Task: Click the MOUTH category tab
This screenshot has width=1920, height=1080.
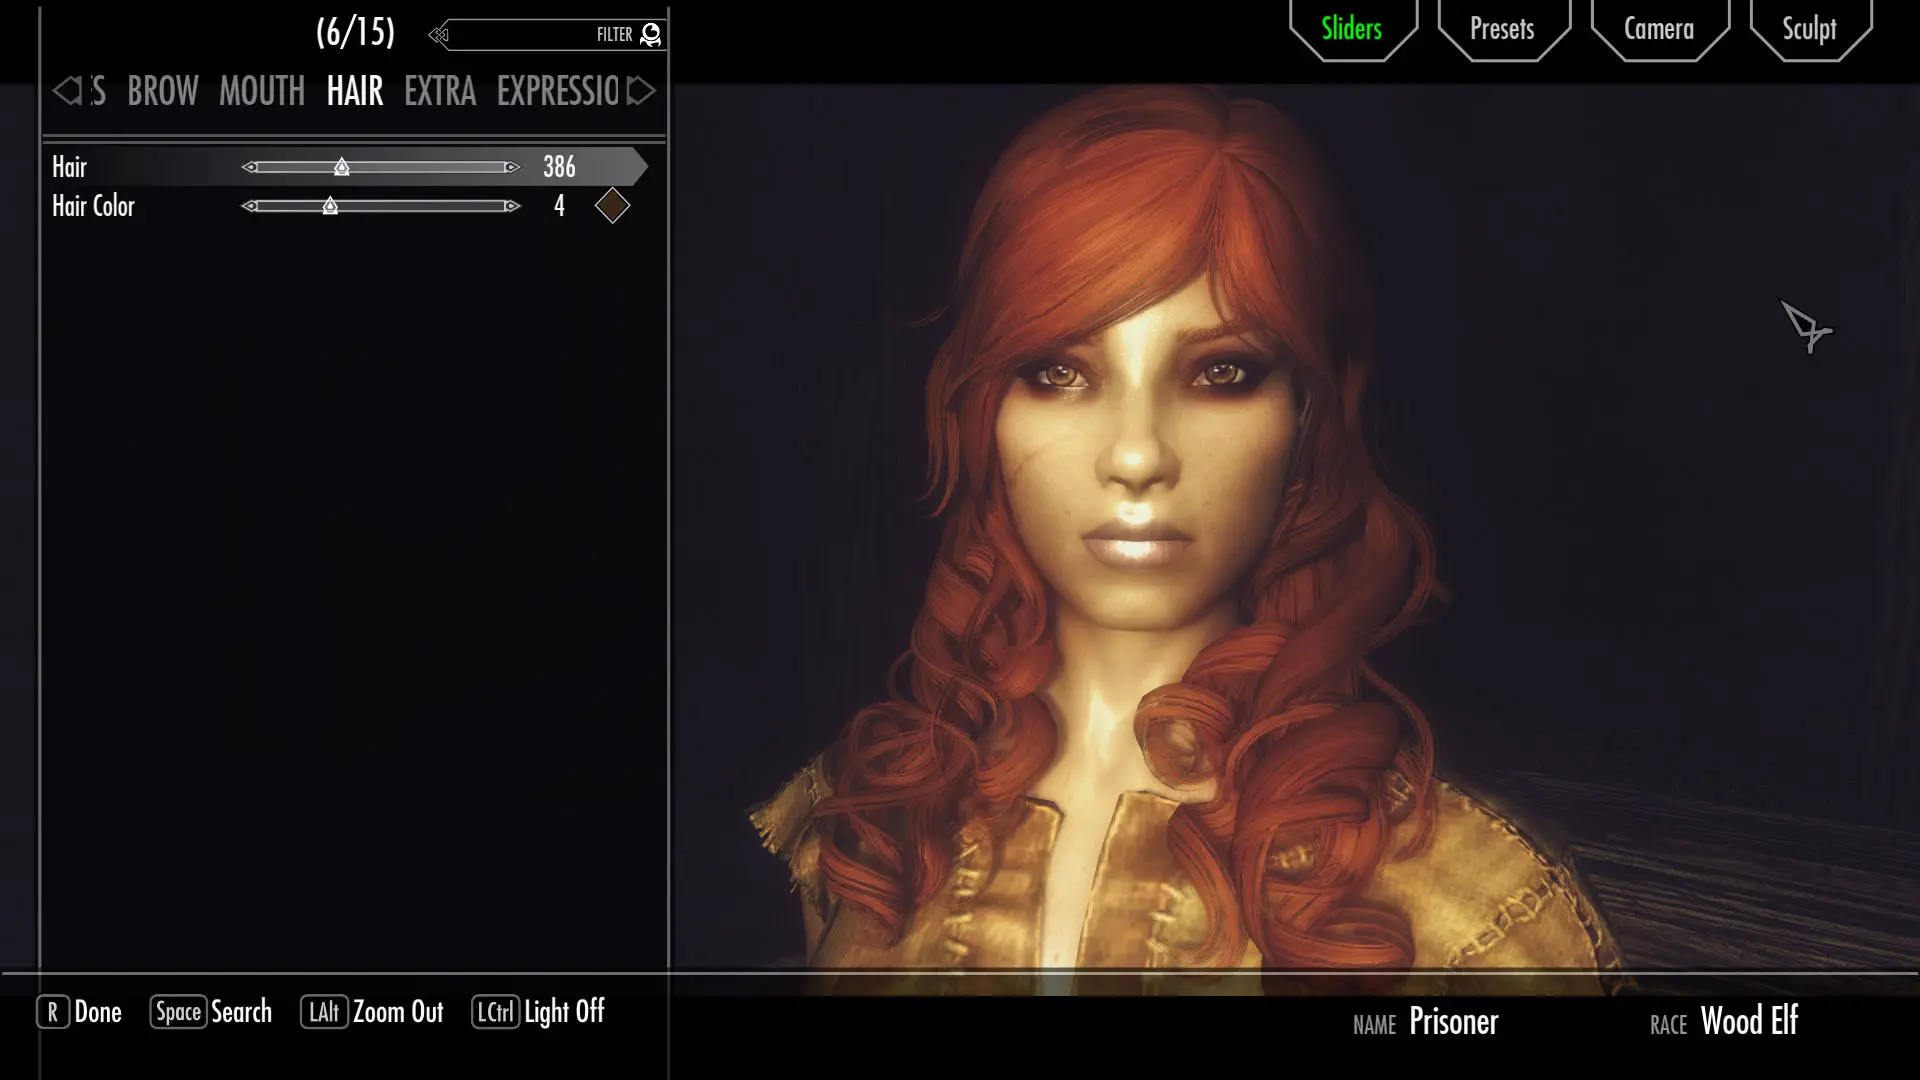Action: [262, 90]
